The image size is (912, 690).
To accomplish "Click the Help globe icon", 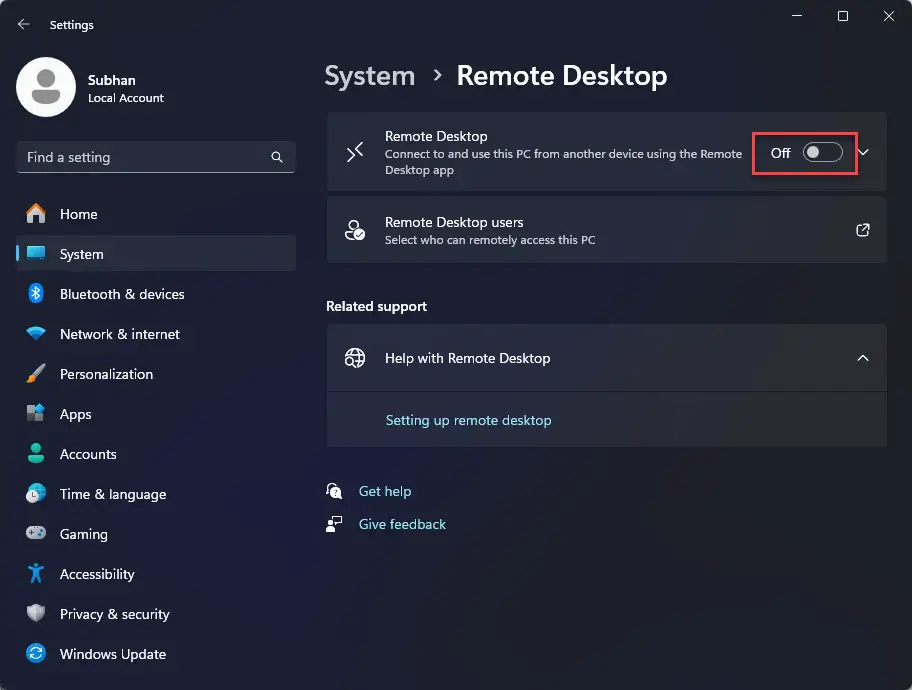I will [x=355, y=358].
